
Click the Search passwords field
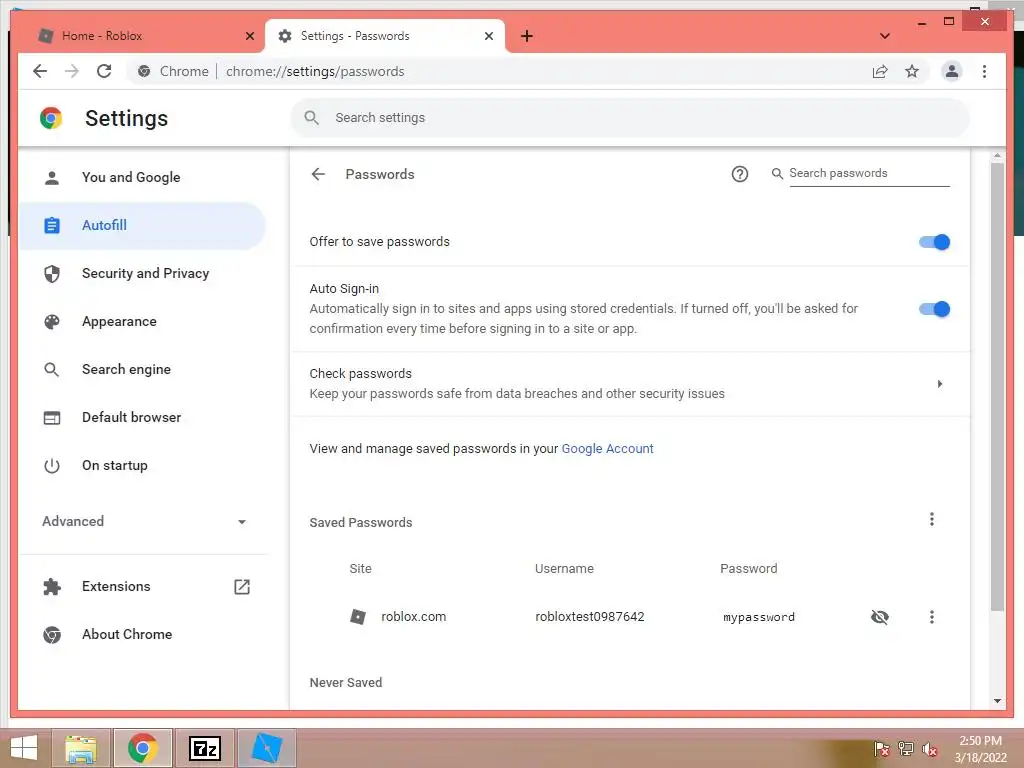pyautogui.click(x=869, y=173)
